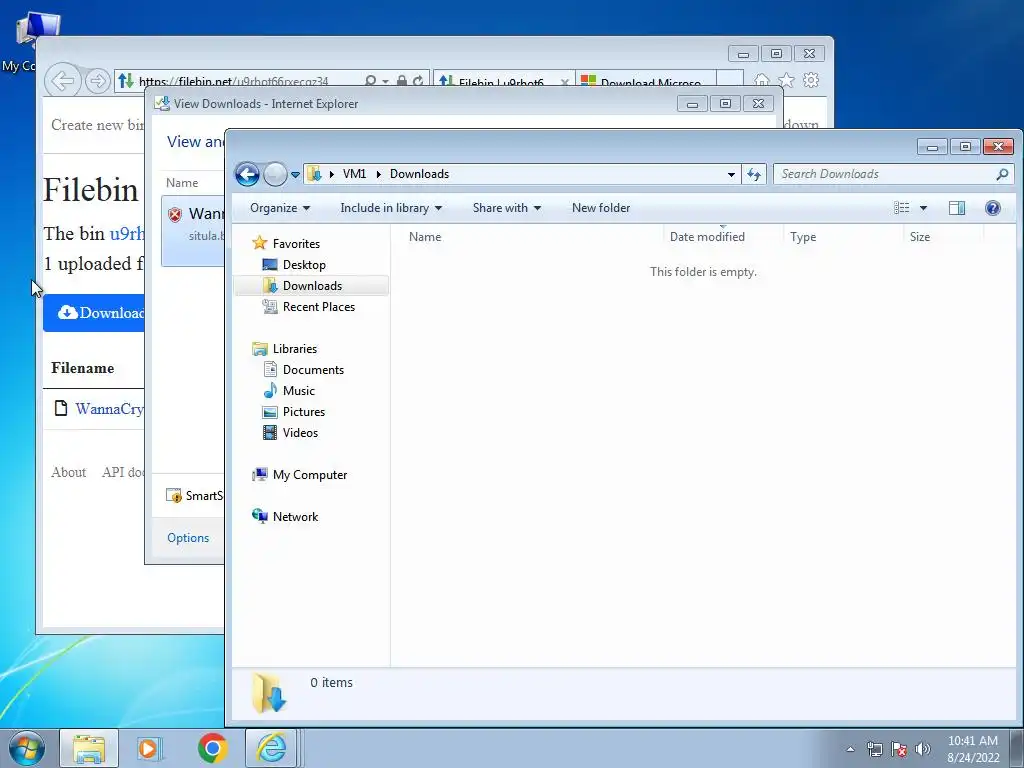Open the WannaCry file link on Filebin

click(108, 409)
